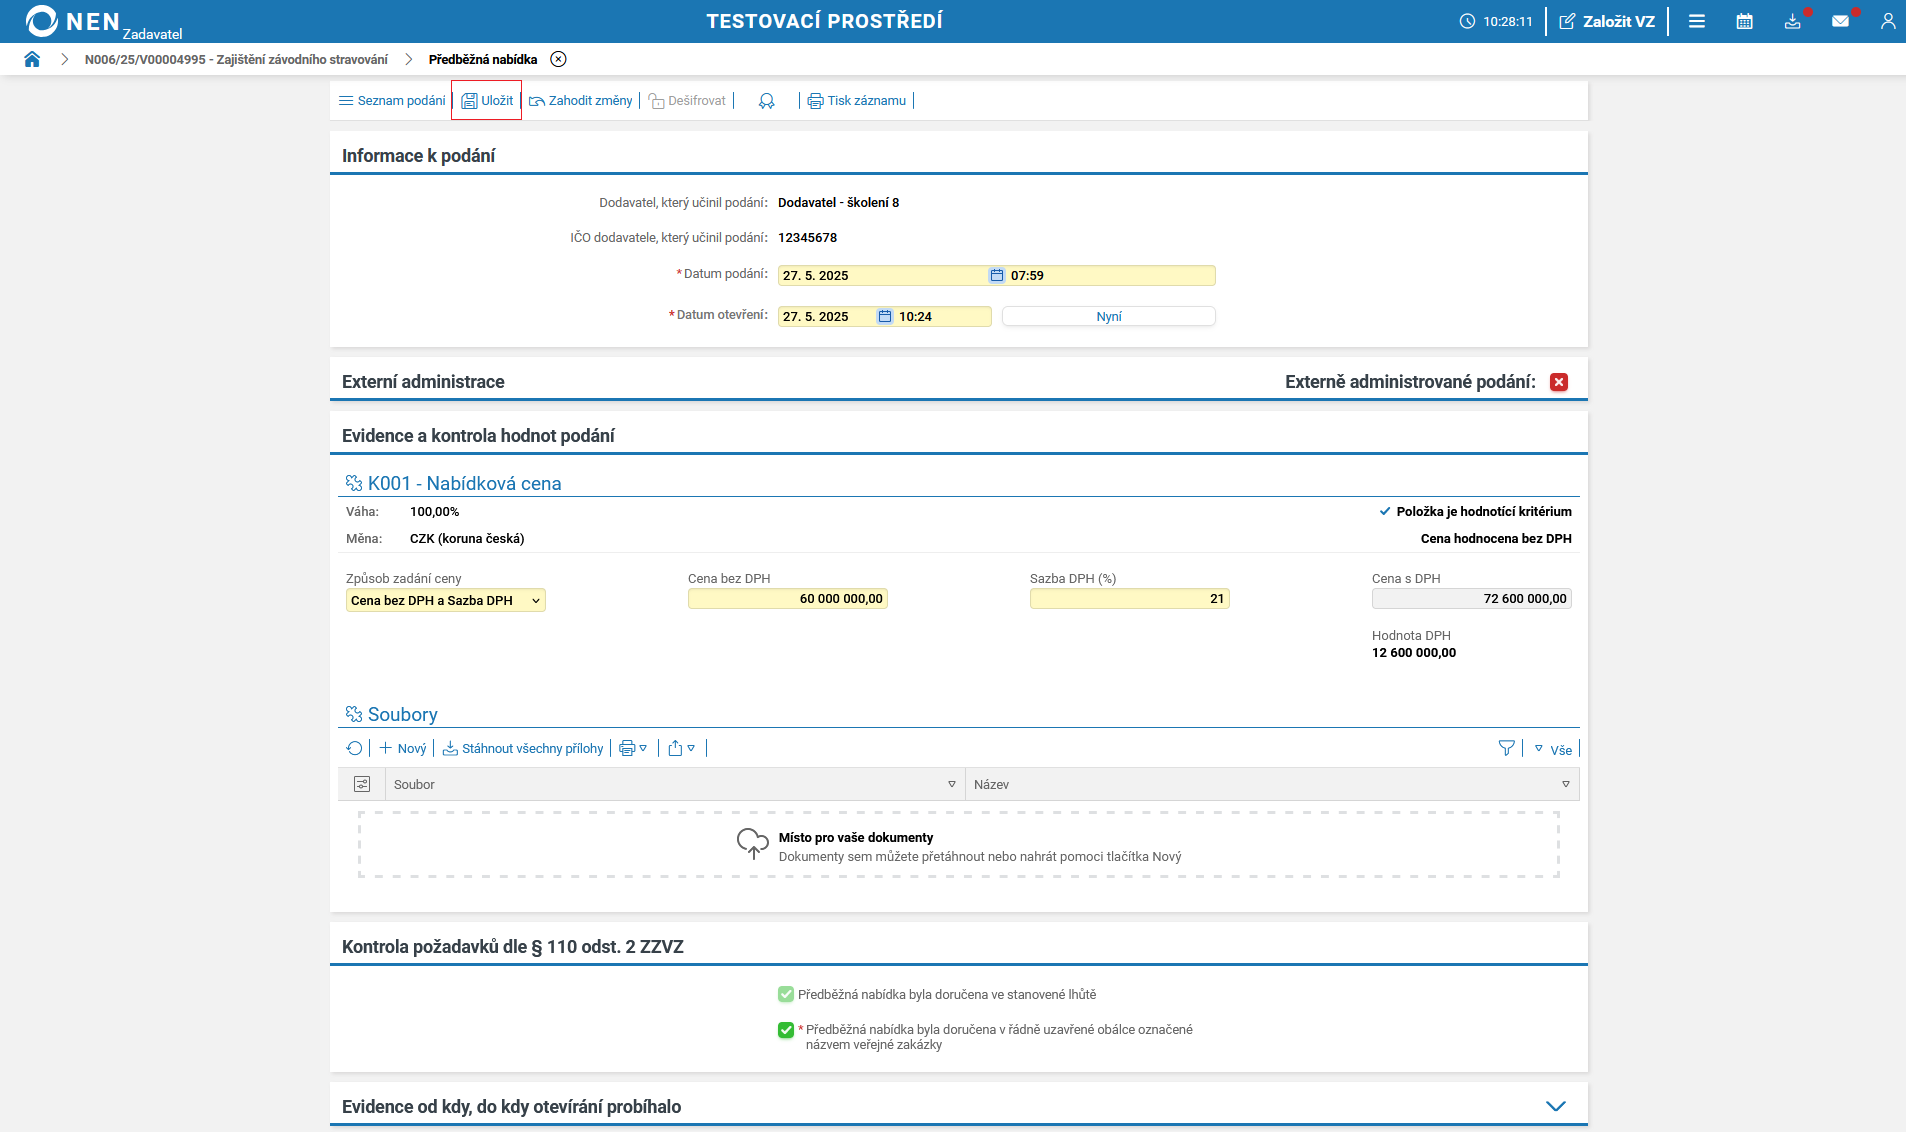Click Seznam podání in toolbar
This screenshot has height=1132, width=1906.
click(x=392, y=101)
